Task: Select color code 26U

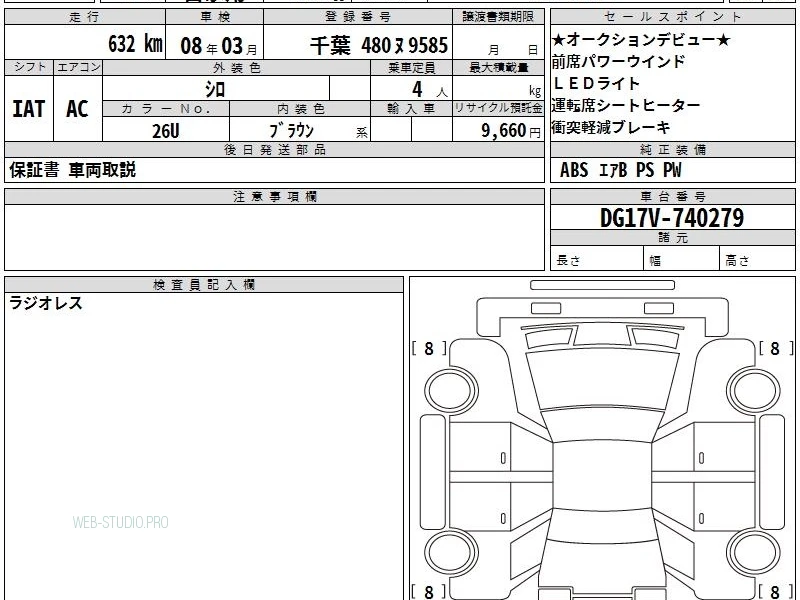Action: coord(166,131)
